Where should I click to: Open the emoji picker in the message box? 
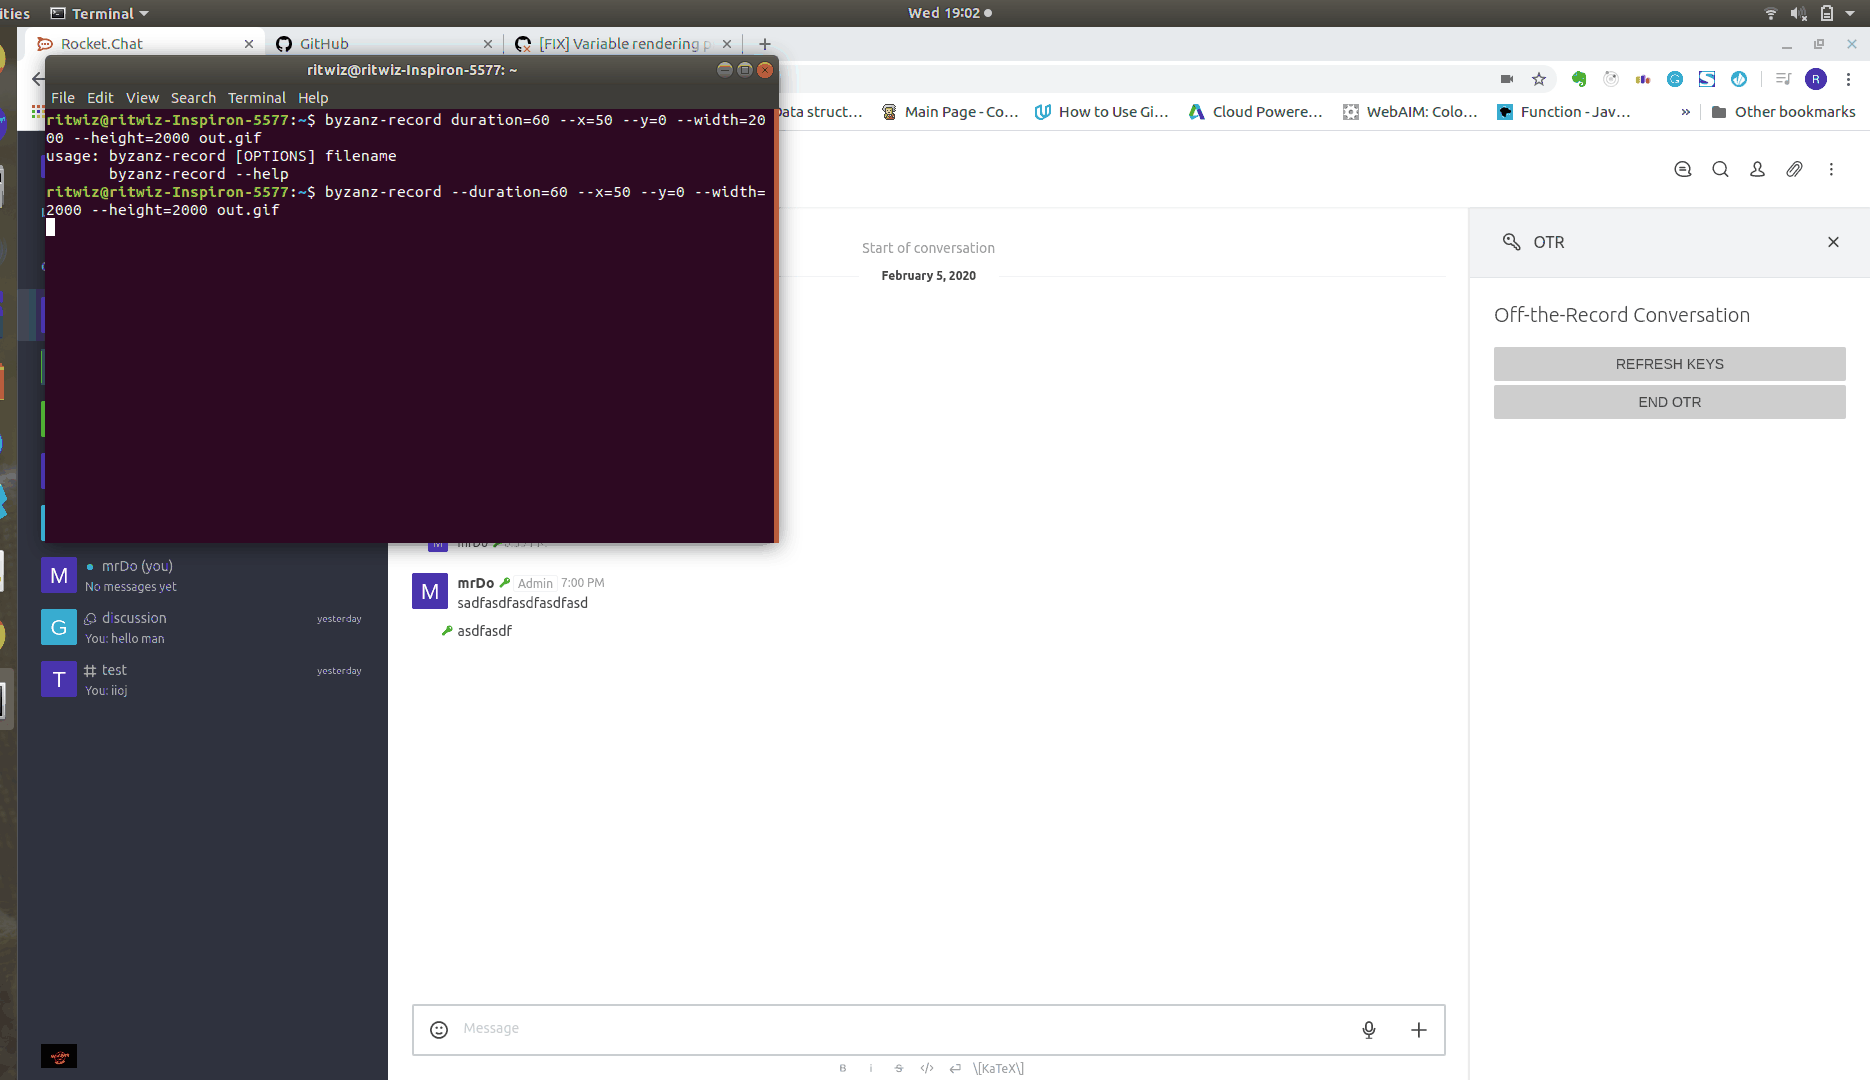pos(438,1029)
